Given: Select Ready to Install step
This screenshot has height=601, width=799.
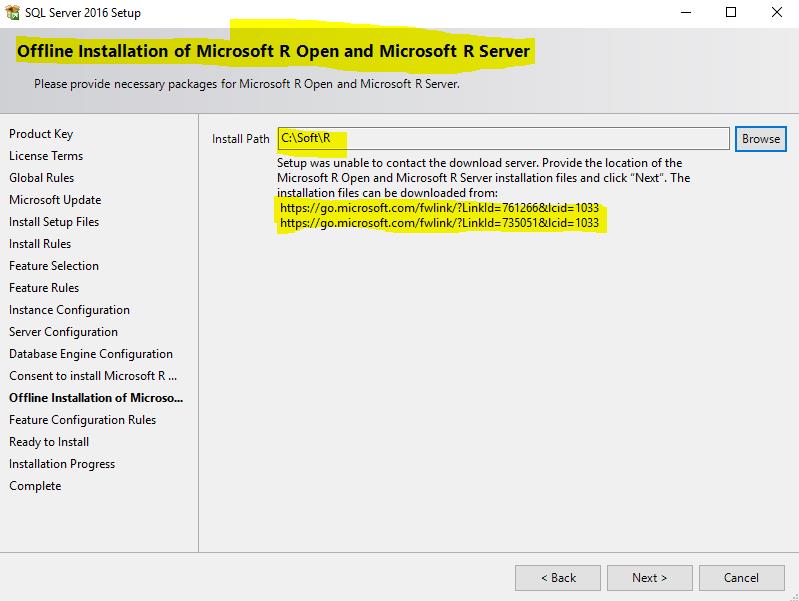Looking at the screenshot, I should [49, 442].
